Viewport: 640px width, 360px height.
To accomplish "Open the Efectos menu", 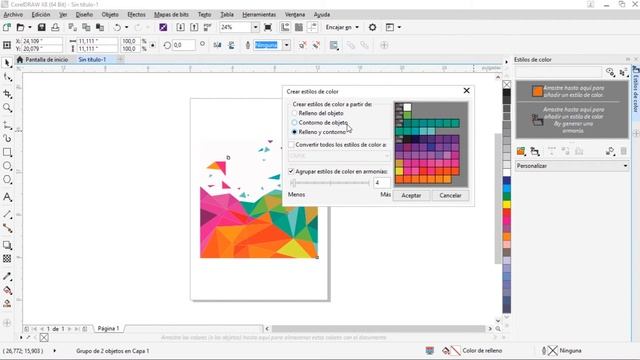I will [136, 14].
